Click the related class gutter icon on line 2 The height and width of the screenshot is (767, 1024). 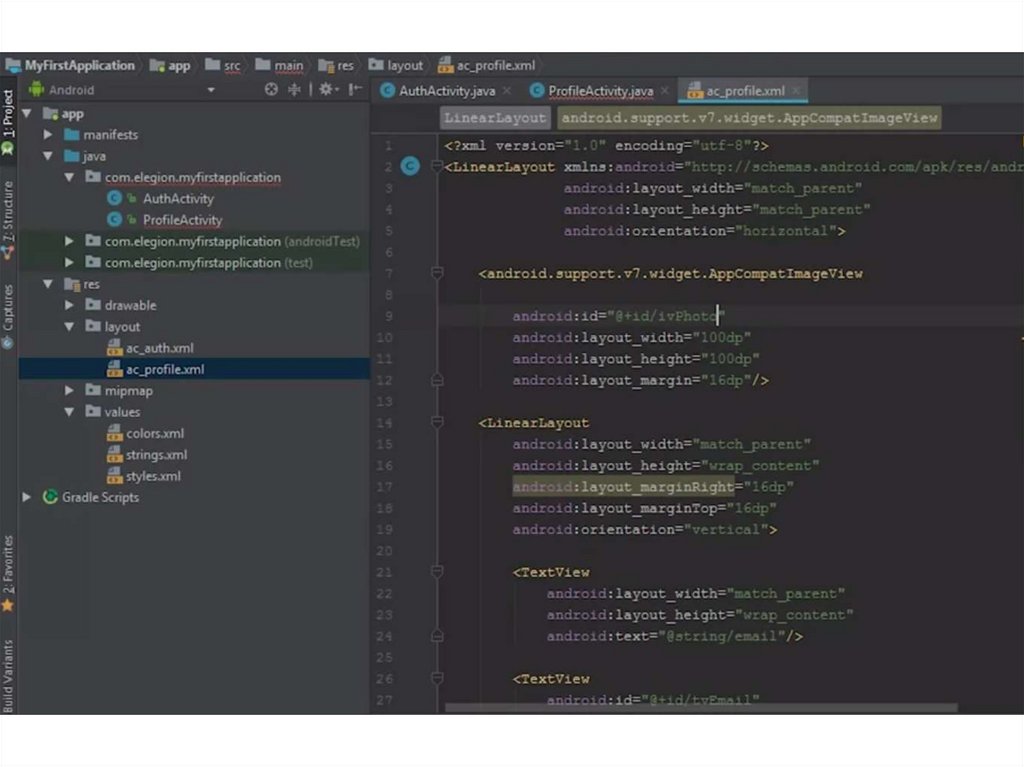coord(409,167)
